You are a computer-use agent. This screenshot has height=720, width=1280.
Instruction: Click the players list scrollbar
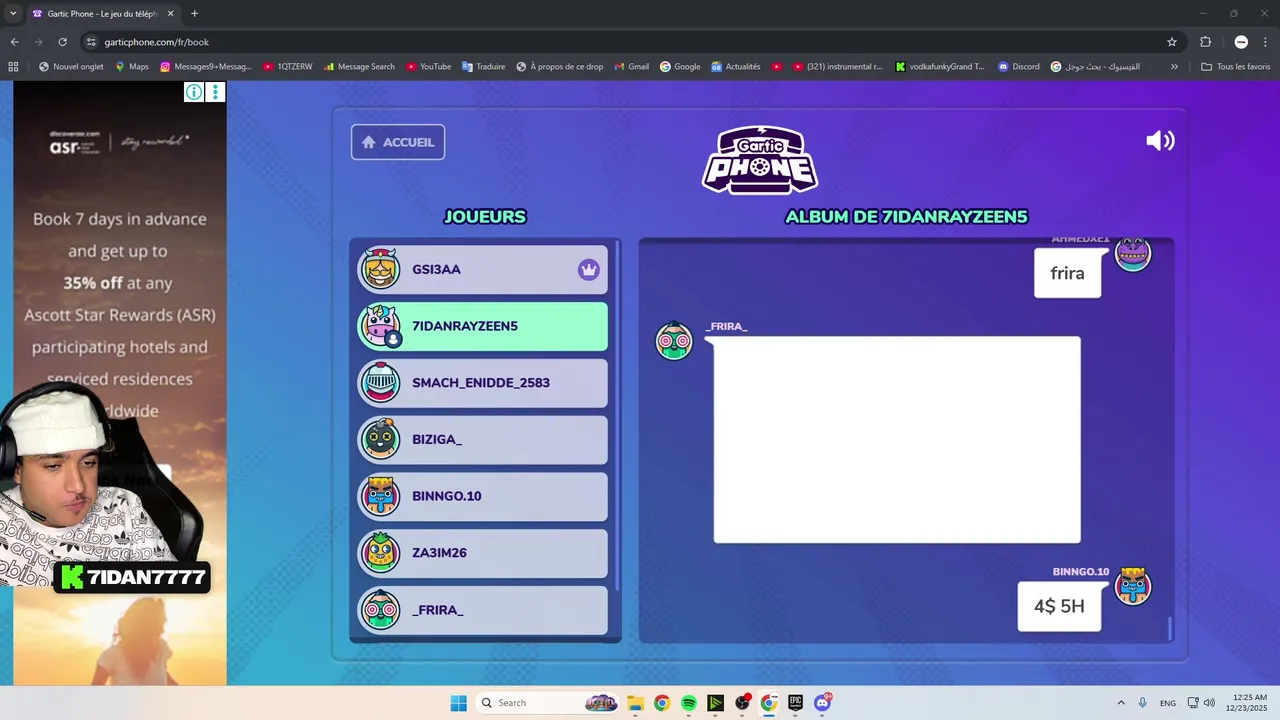pos(617,414)
